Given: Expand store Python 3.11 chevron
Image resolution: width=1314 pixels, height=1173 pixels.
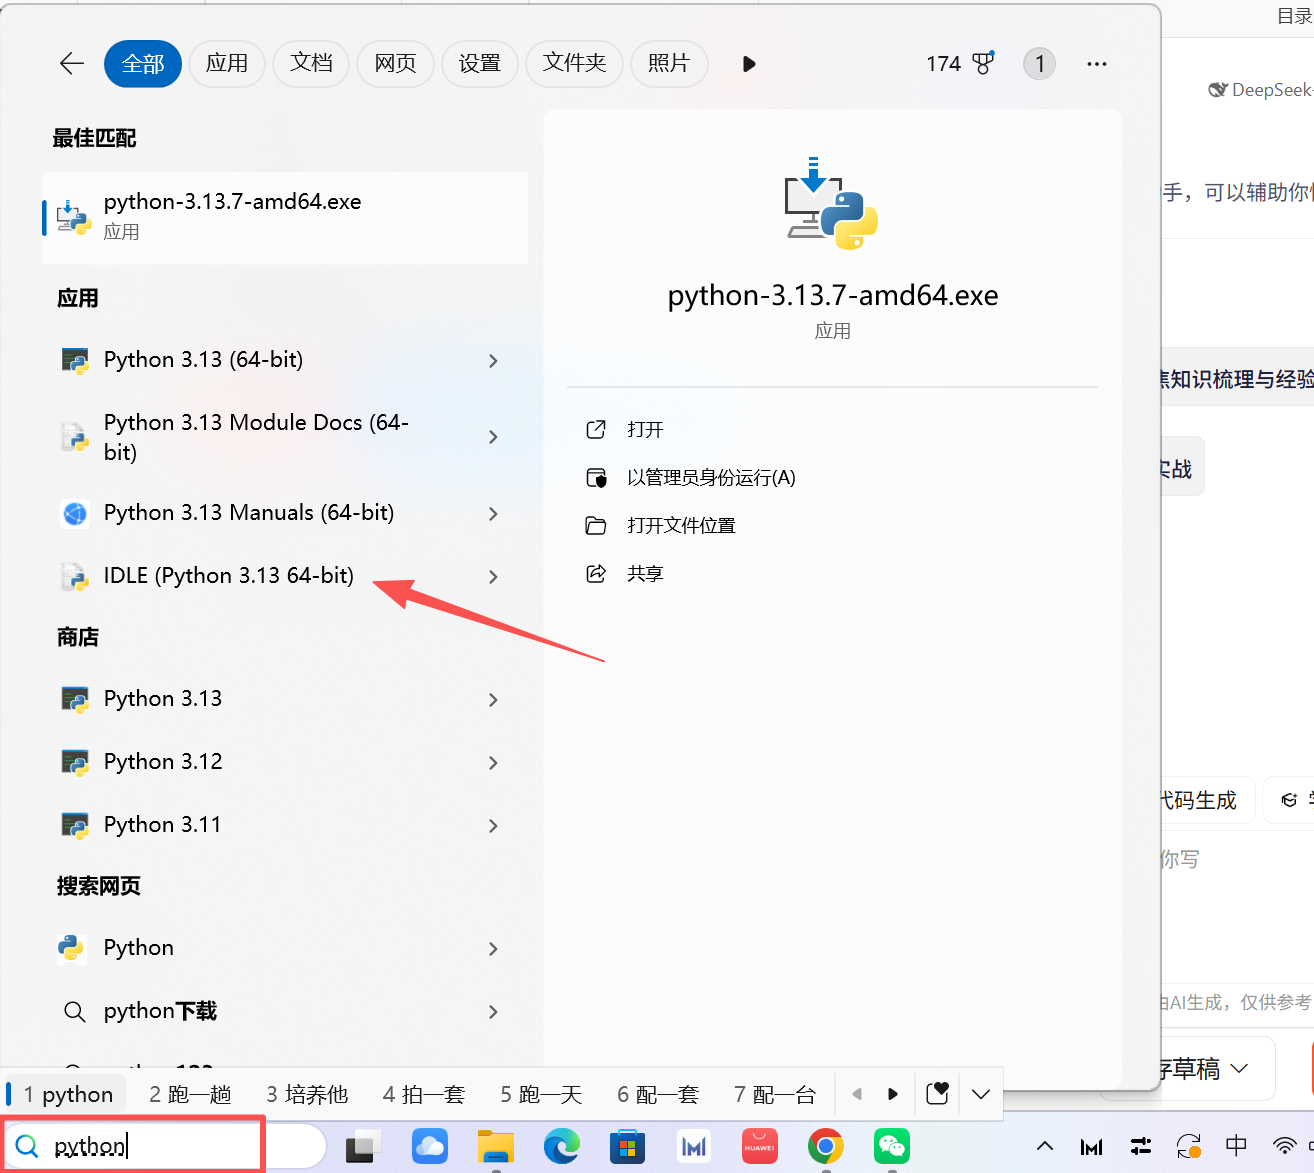Looking at the screenshot, I should pyautogui.click(x=493, y=826).
